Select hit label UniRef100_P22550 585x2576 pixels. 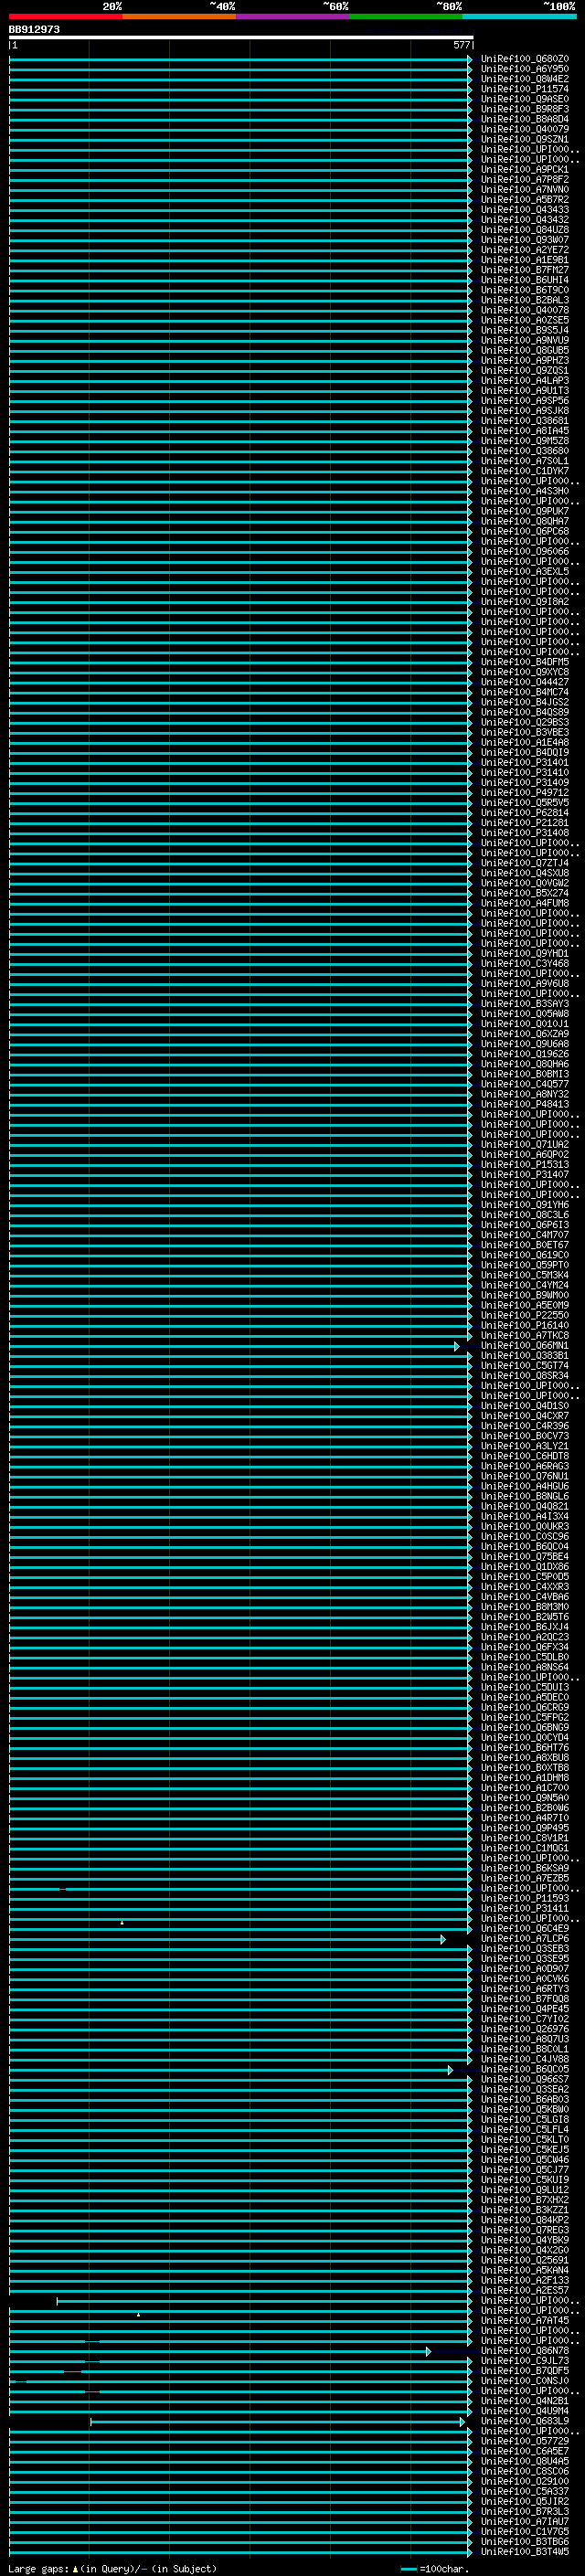[x=525, y=1316]
